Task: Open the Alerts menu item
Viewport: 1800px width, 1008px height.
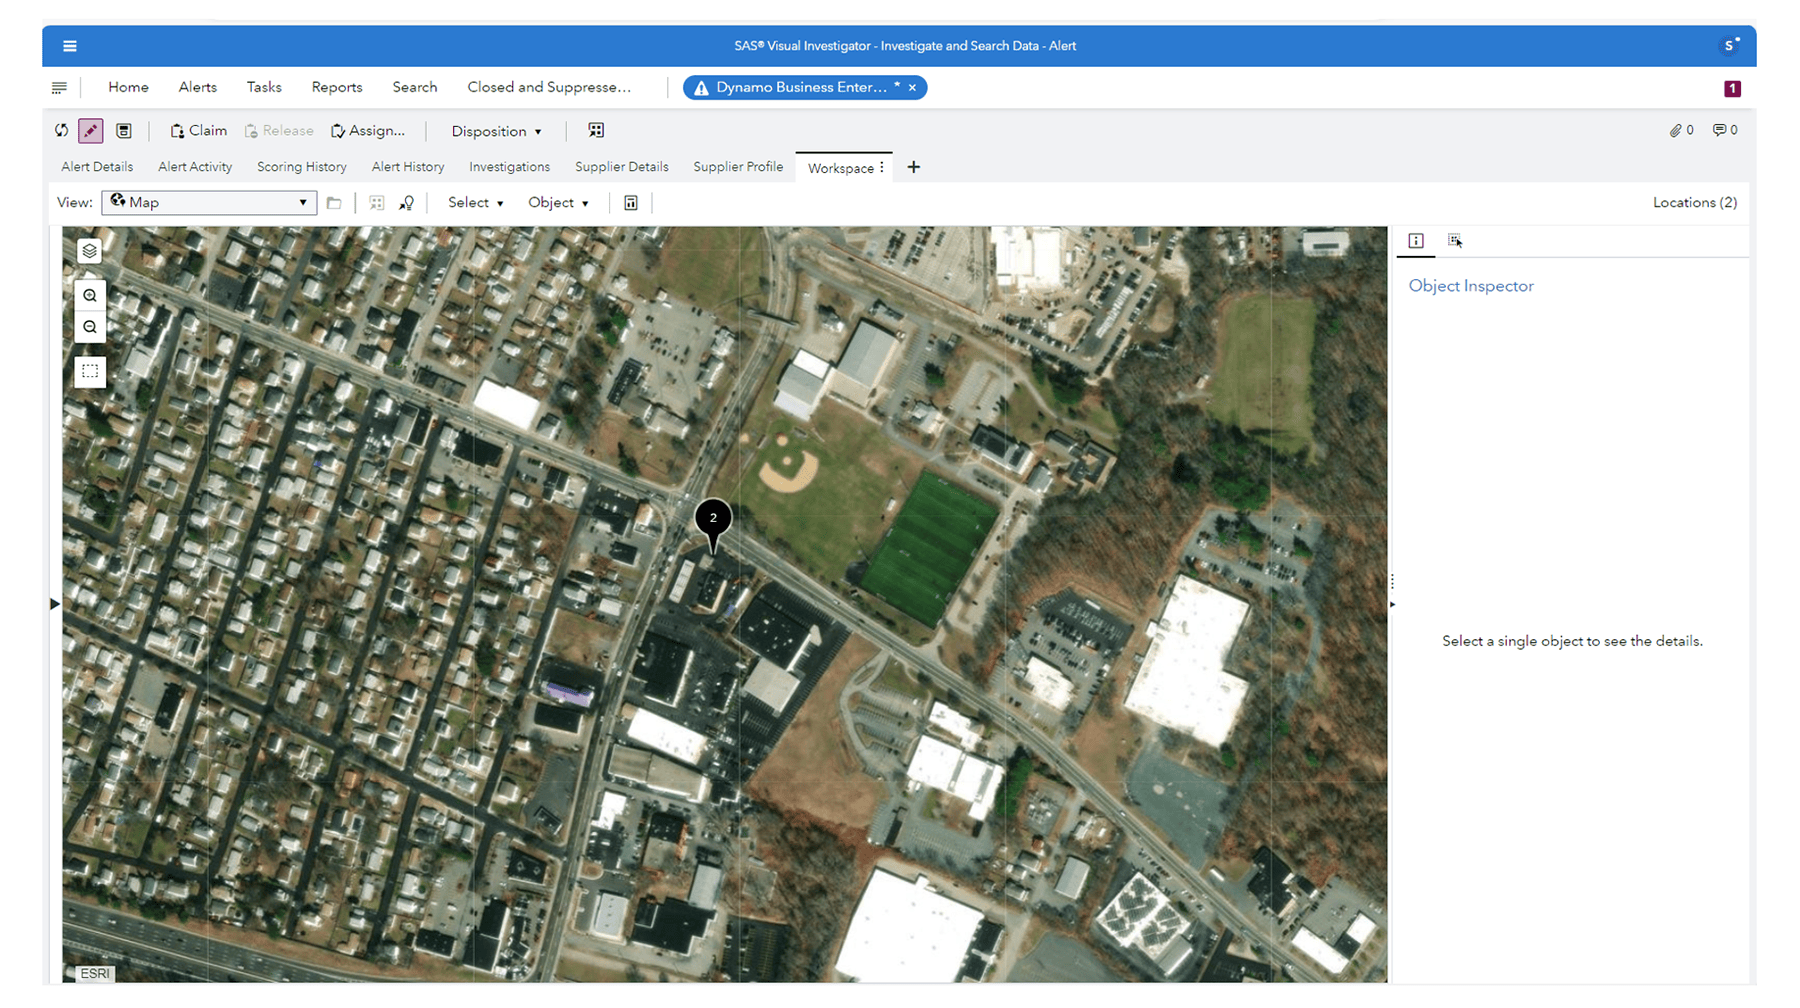Action: (197, 87)
